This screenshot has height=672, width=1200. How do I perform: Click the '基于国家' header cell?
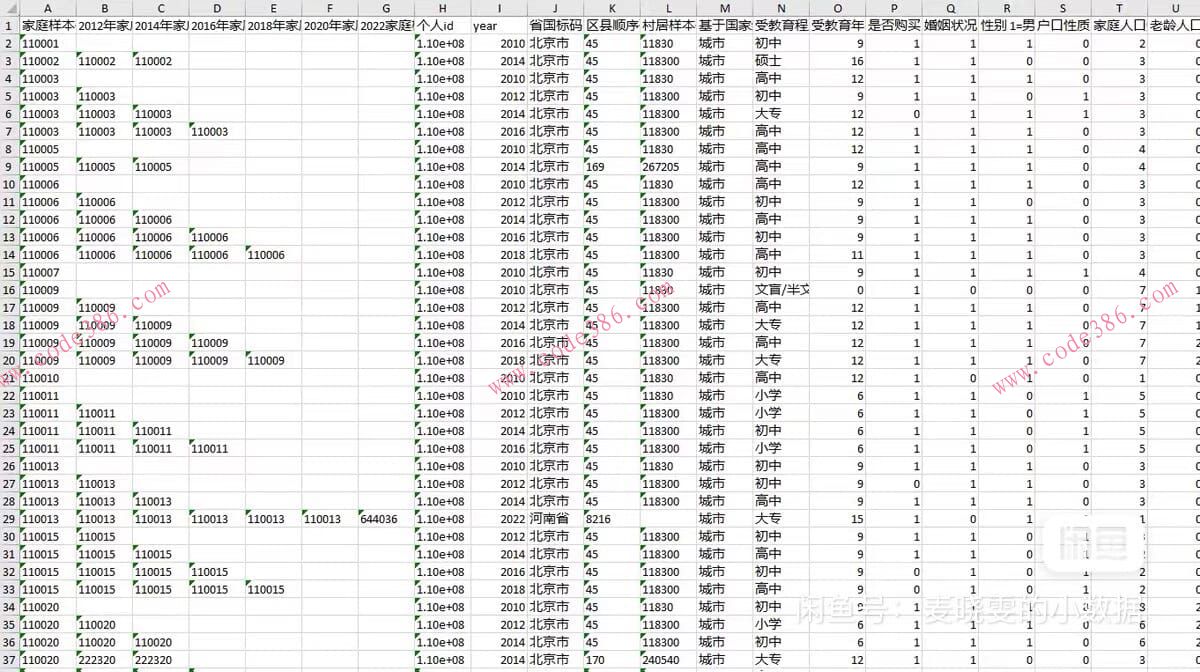pyautogui.click(x=724, y=25)
